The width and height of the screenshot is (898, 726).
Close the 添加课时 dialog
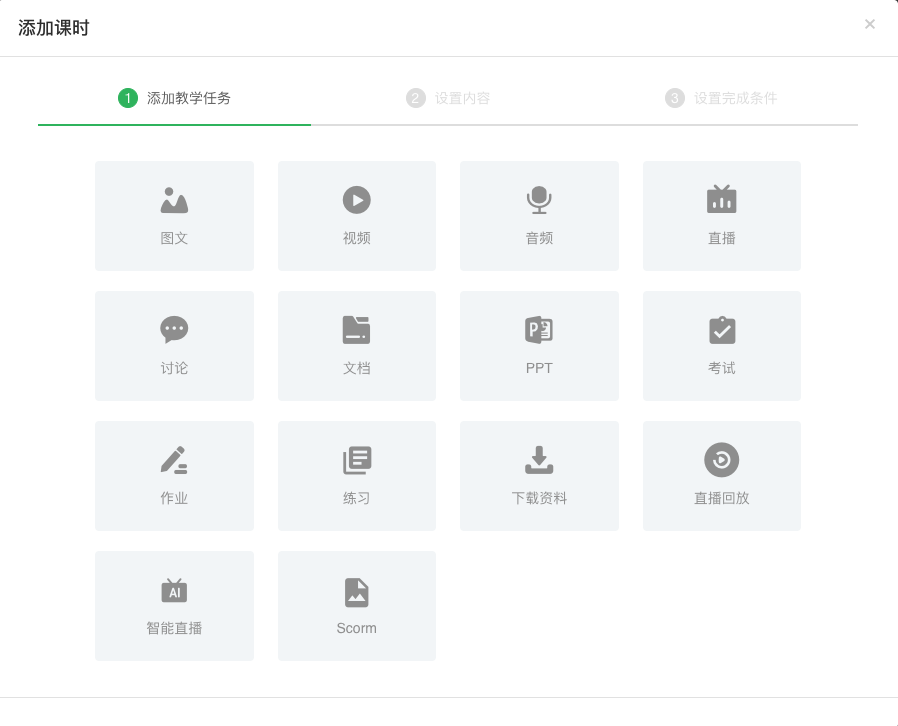click(869, 25)
